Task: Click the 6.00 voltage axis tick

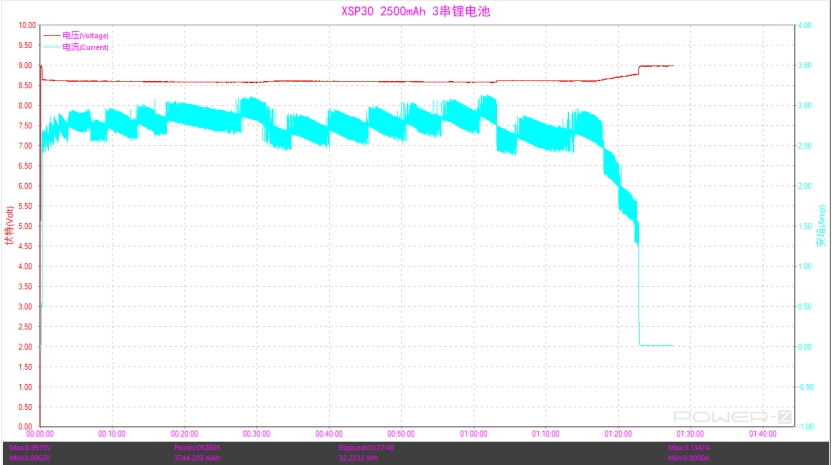Action: click(25, 186)
